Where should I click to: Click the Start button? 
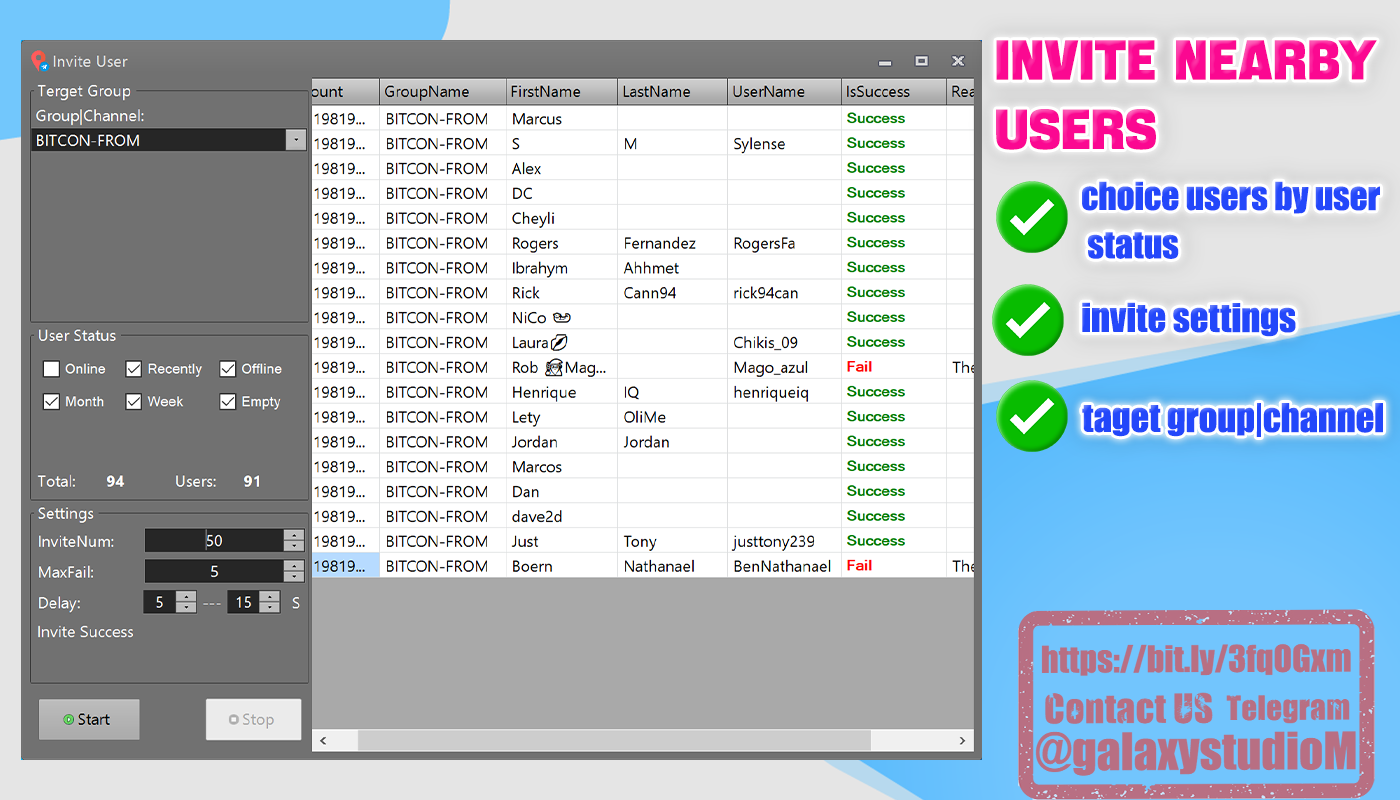(x=88, y=719)
